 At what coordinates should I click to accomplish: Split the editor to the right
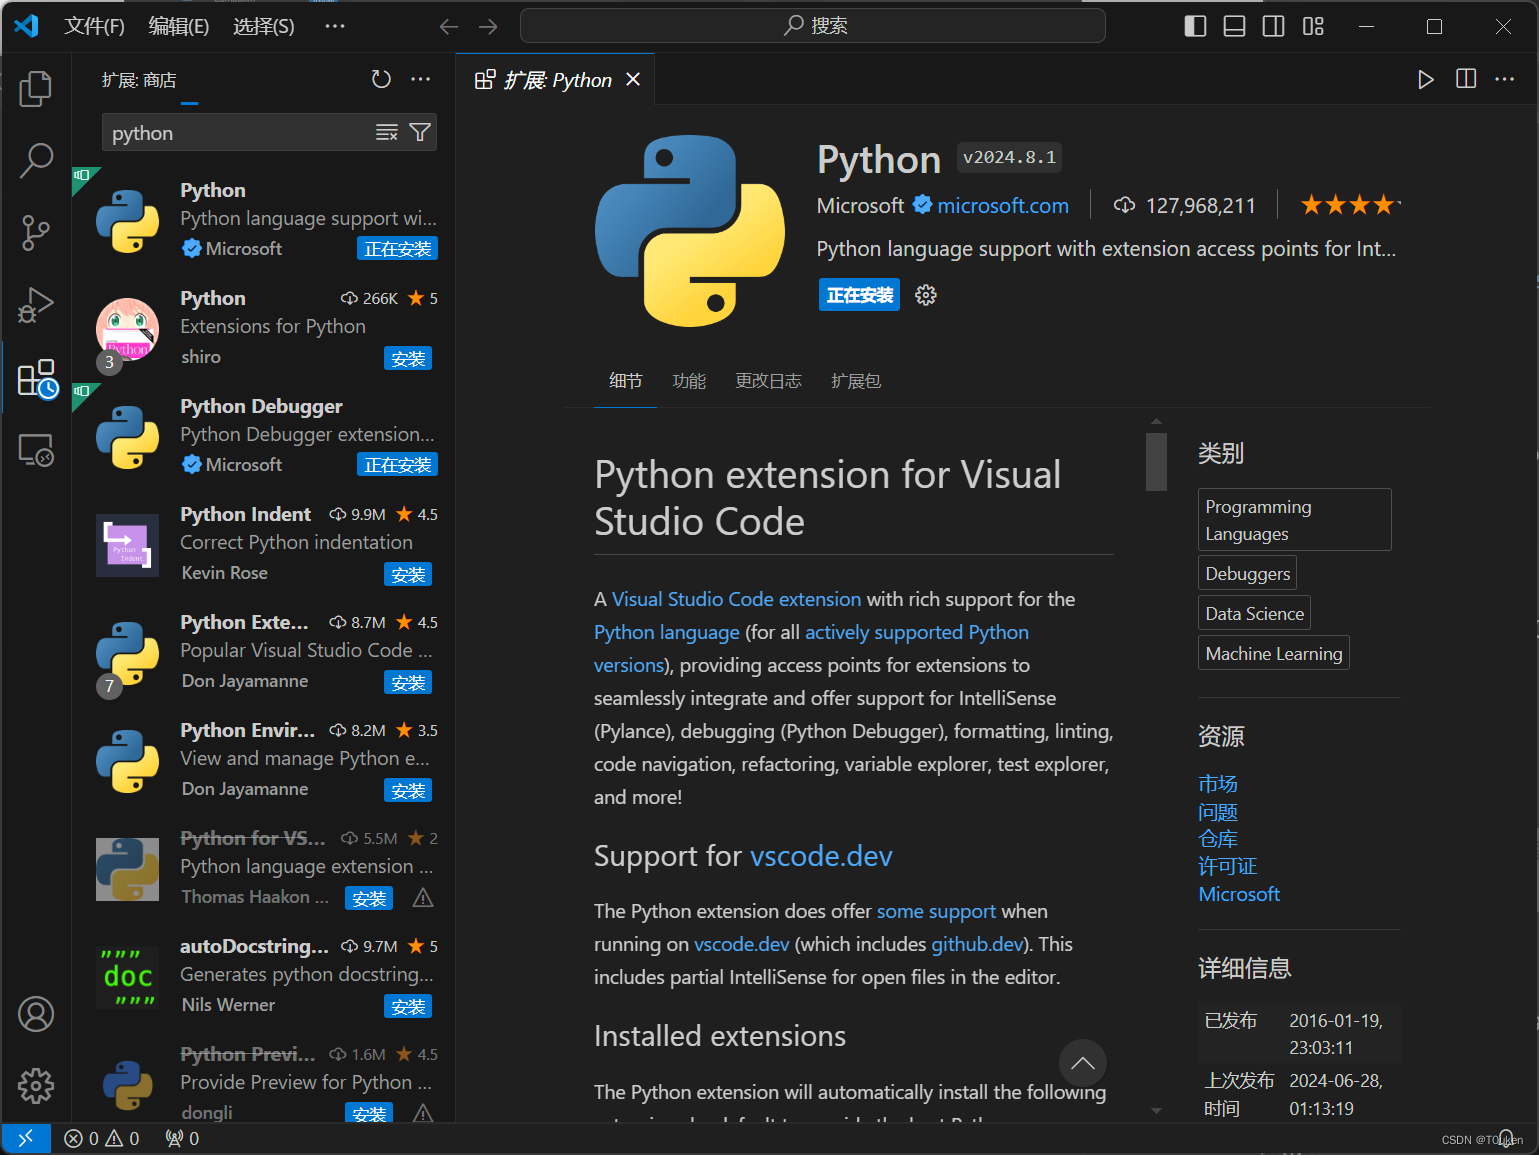pyautogui.click(x=1465, y=79)
